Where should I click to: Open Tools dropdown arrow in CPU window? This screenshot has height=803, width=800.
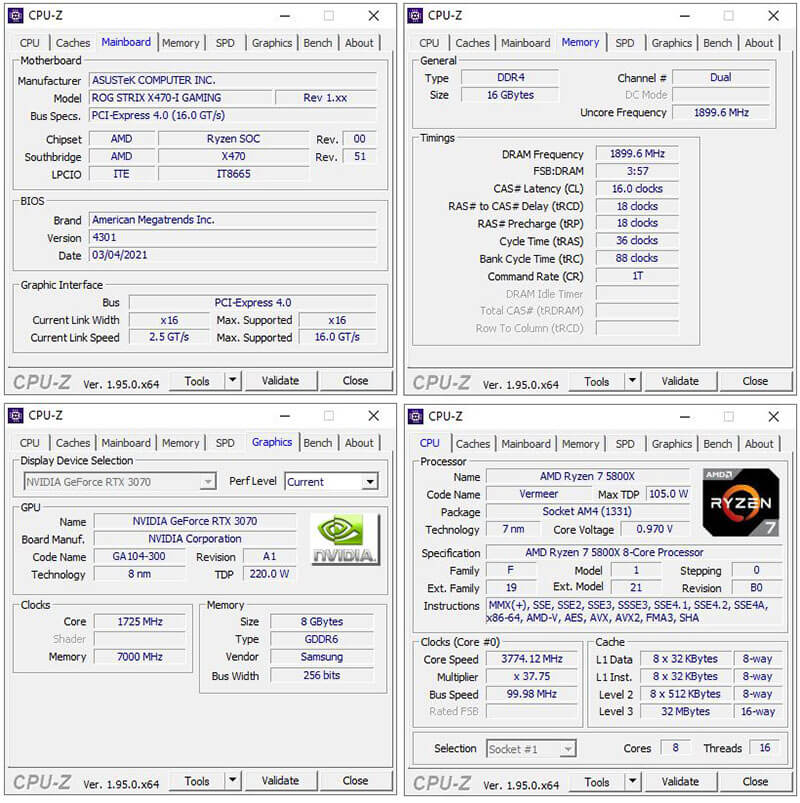(633, 781)
